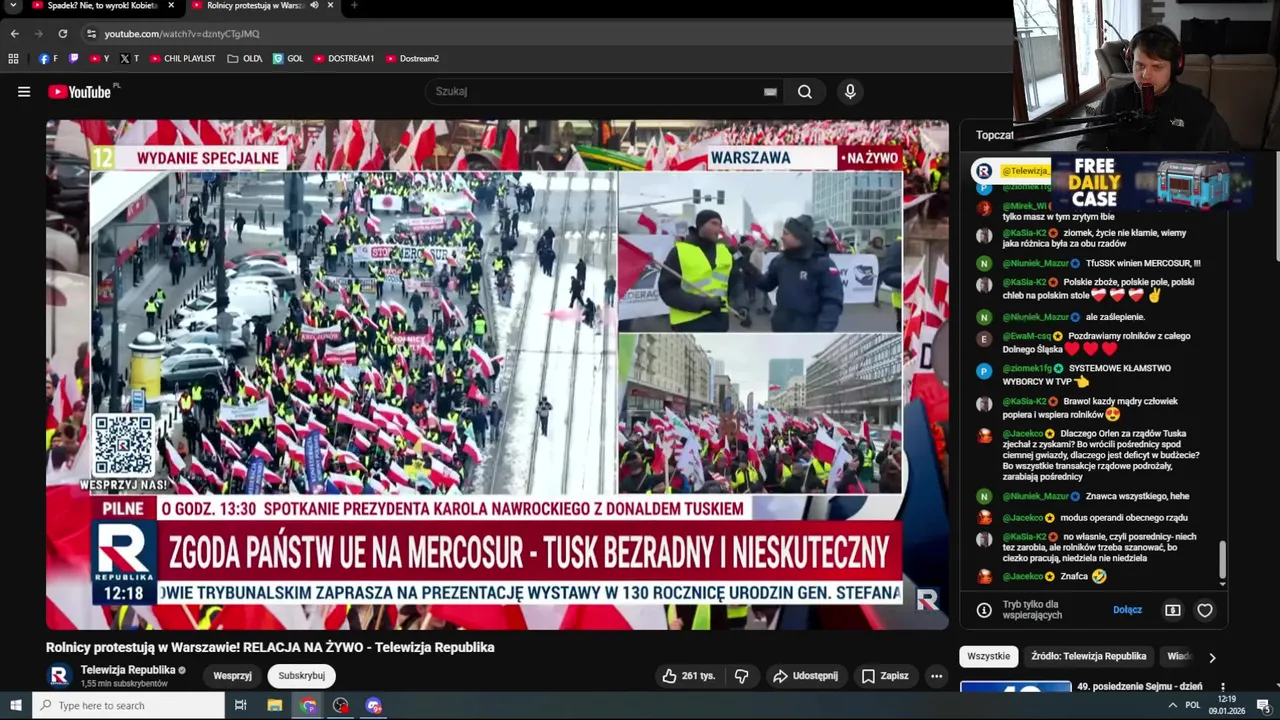Click the live chat scrollbar thumb
1280x720 pixels.
pos(1221,561)
